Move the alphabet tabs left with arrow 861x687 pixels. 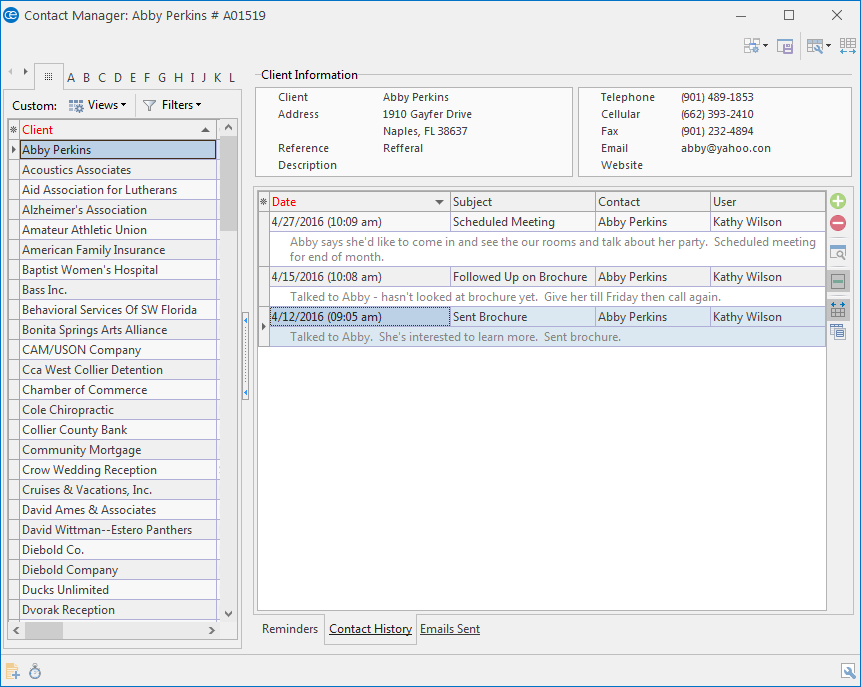click(10, 71)
